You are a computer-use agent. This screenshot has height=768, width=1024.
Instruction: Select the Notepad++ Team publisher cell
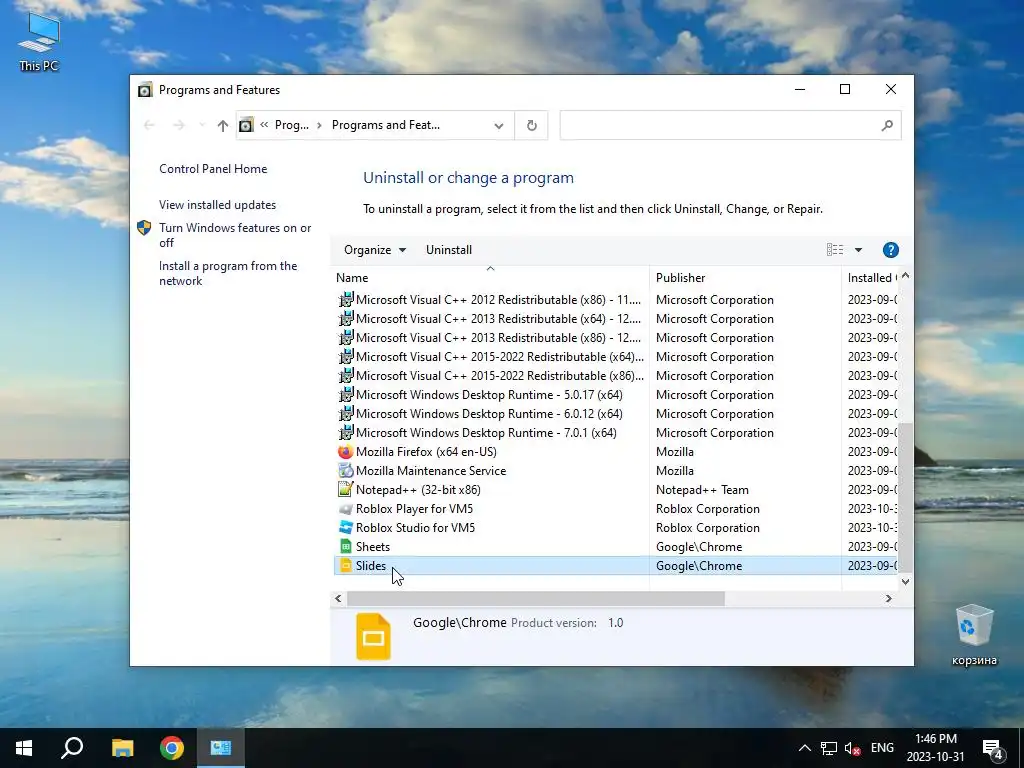pyautogui.click(x=702, y=490)
